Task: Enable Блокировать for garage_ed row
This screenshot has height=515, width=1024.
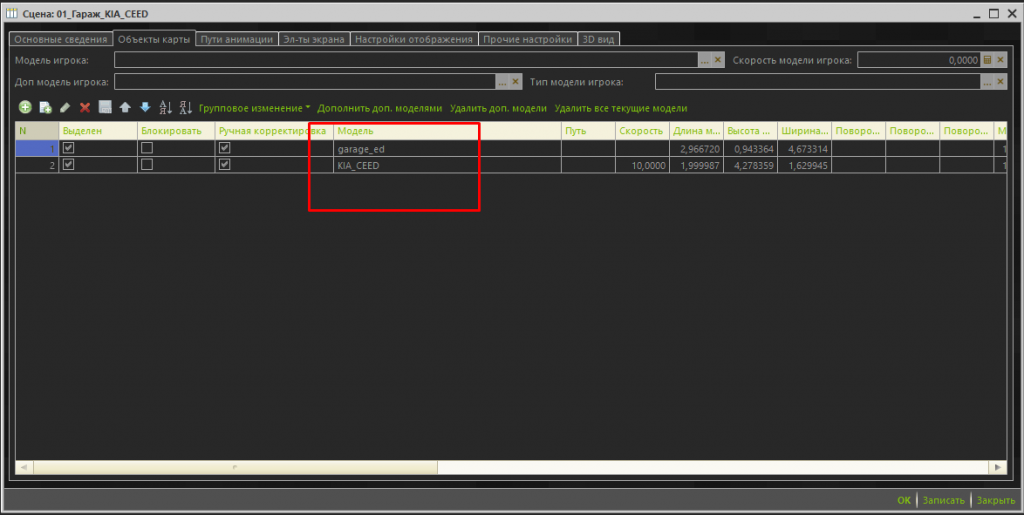Action: [x=147, y=148]
